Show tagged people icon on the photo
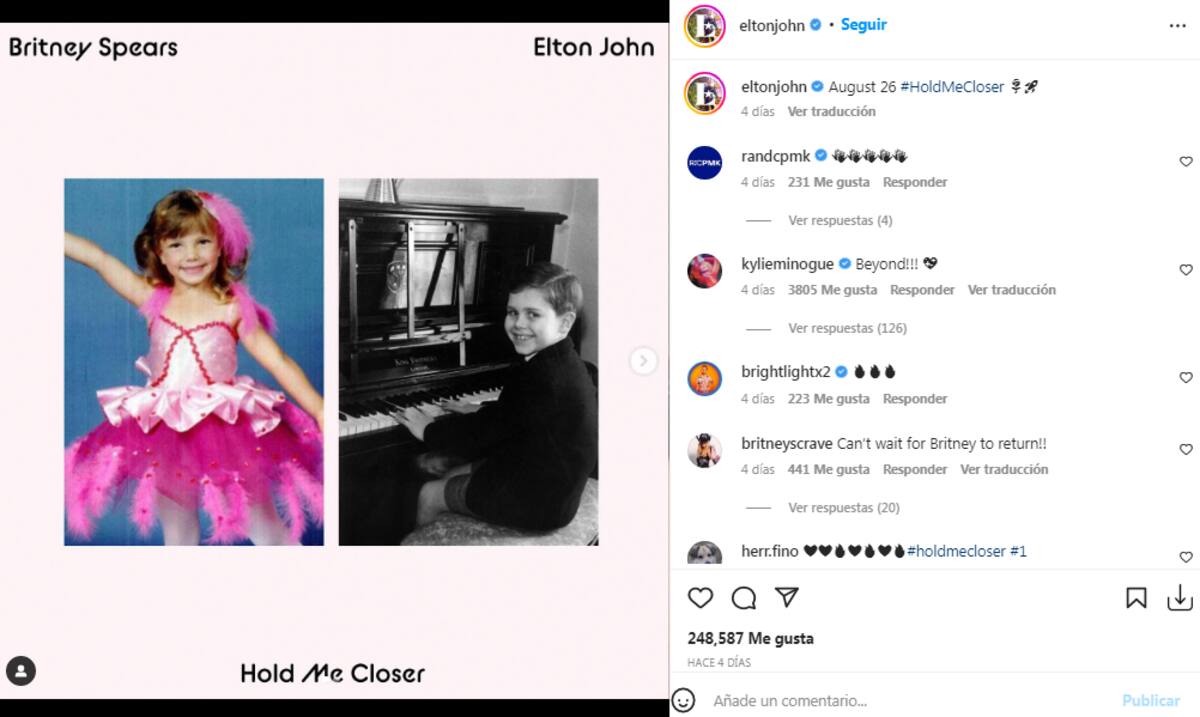The width and height of the screenshot is (1200, 717). [21, 671]
